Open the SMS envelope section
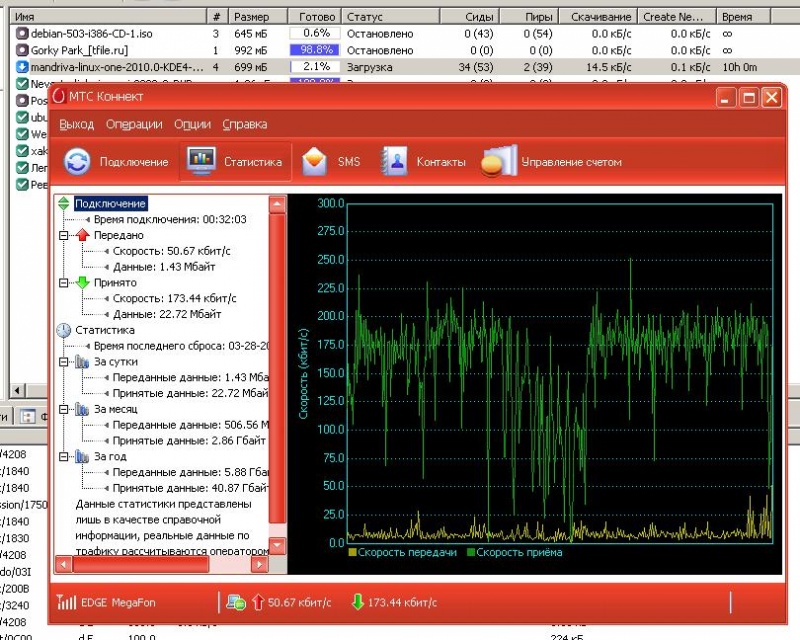This screenshot has height=640, width=800. tap(331, 162)
